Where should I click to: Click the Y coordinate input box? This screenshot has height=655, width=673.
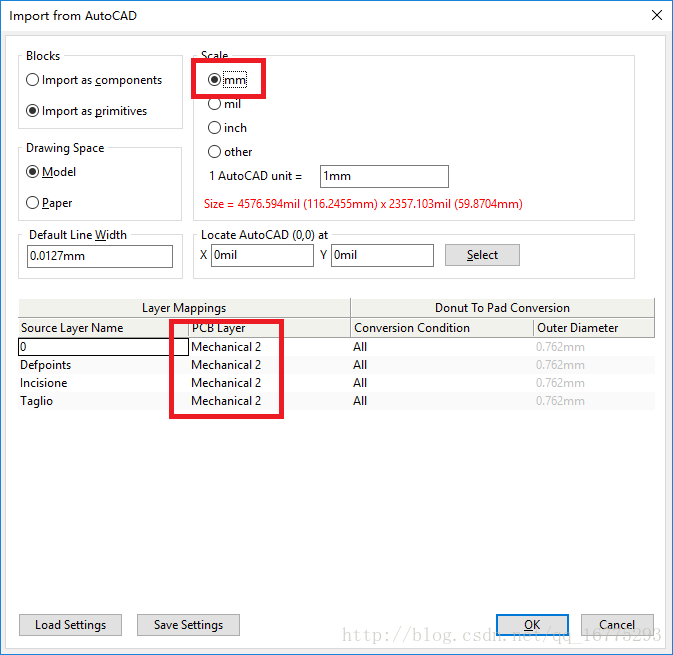click(382, 255)
